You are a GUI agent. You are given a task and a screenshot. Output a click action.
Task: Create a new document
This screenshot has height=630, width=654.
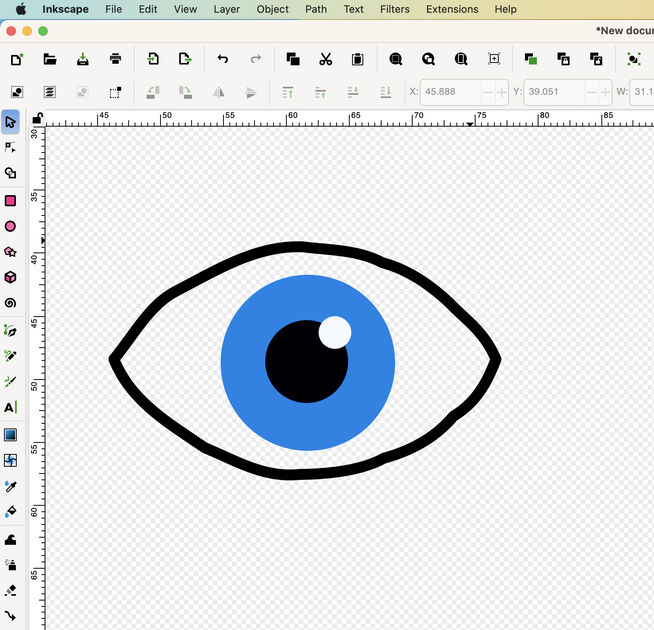(17, 59)
